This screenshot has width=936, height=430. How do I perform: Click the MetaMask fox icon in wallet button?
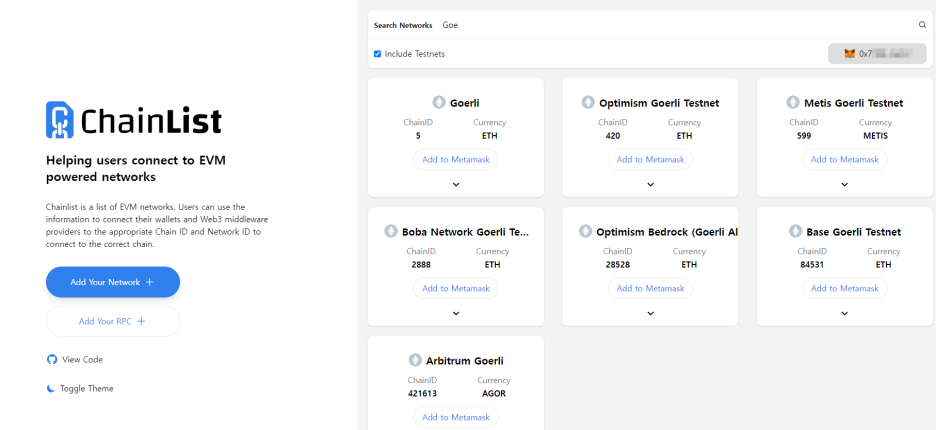tap(849, 54)
